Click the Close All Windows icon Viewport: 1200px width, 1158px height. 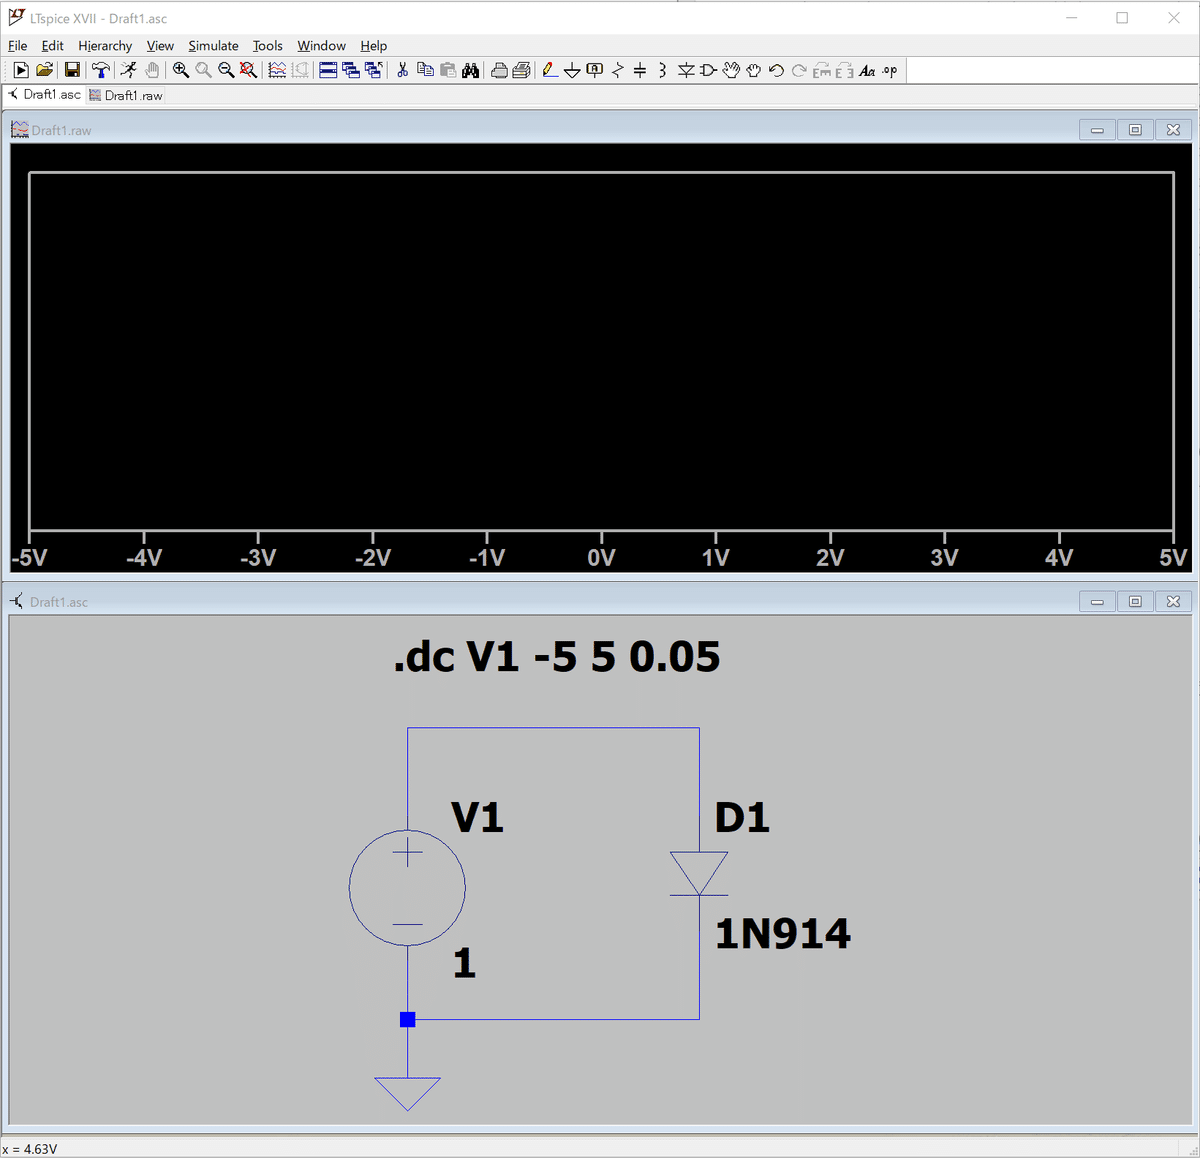click(x=374, y=70)
